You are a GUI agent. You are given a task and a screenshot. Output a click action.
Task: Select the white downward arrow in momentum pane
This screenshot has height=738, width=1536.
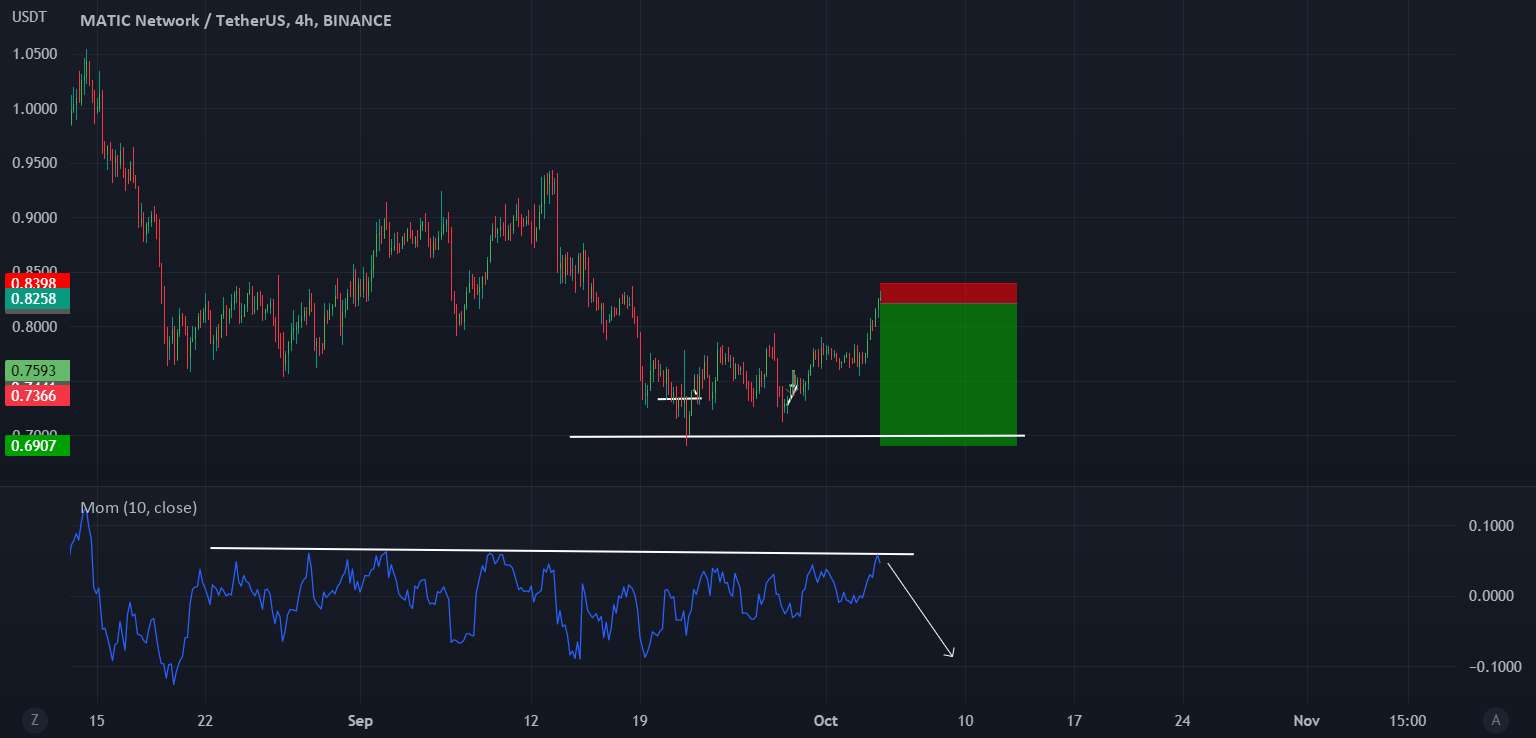(x=921, y=611)
